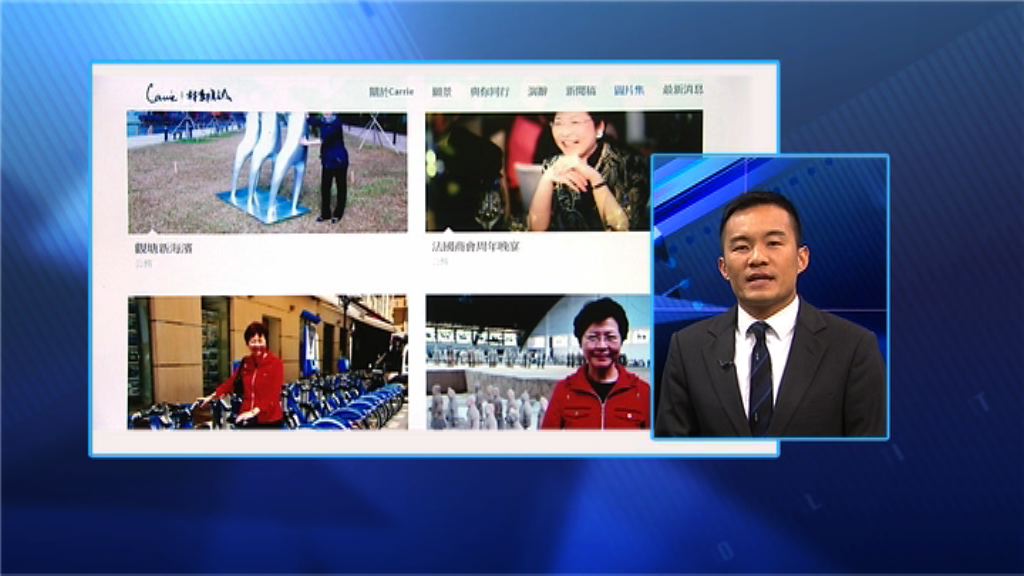Open the 最新消息 latest news link

click(682, 91)
